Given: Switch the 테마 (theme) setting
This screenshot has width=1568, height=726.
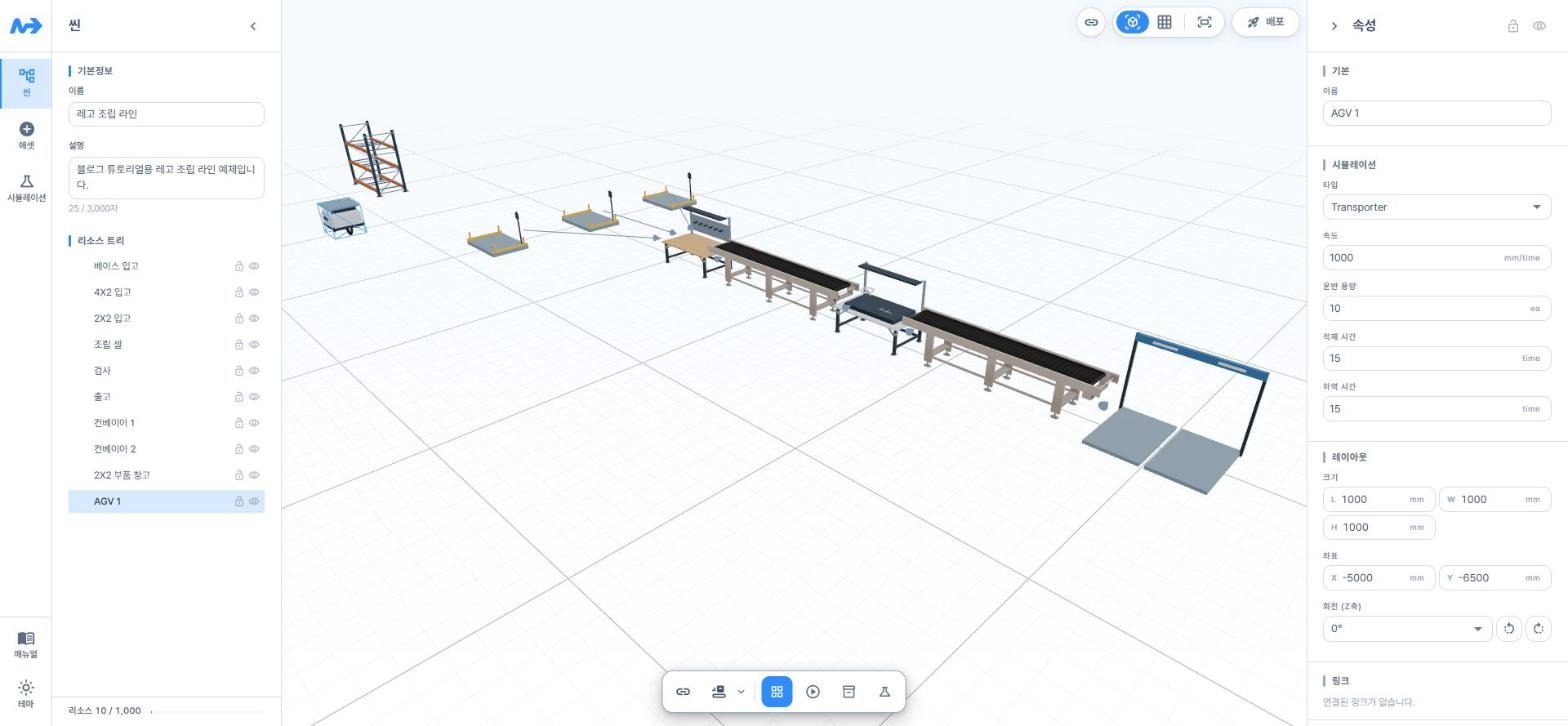Looking at the screenshot, I should [26, 694].
